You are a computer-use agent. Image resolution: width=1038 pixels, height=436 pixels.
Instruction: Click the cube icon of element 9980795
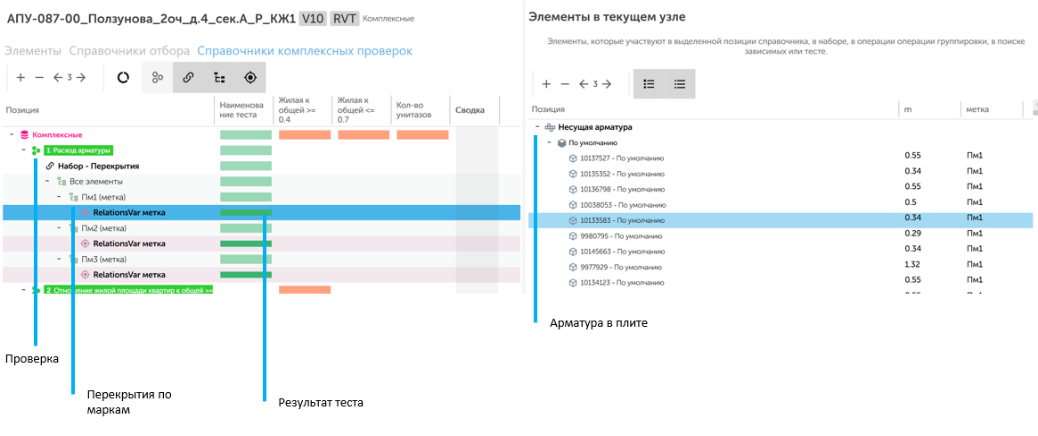[x=573, y=236]
